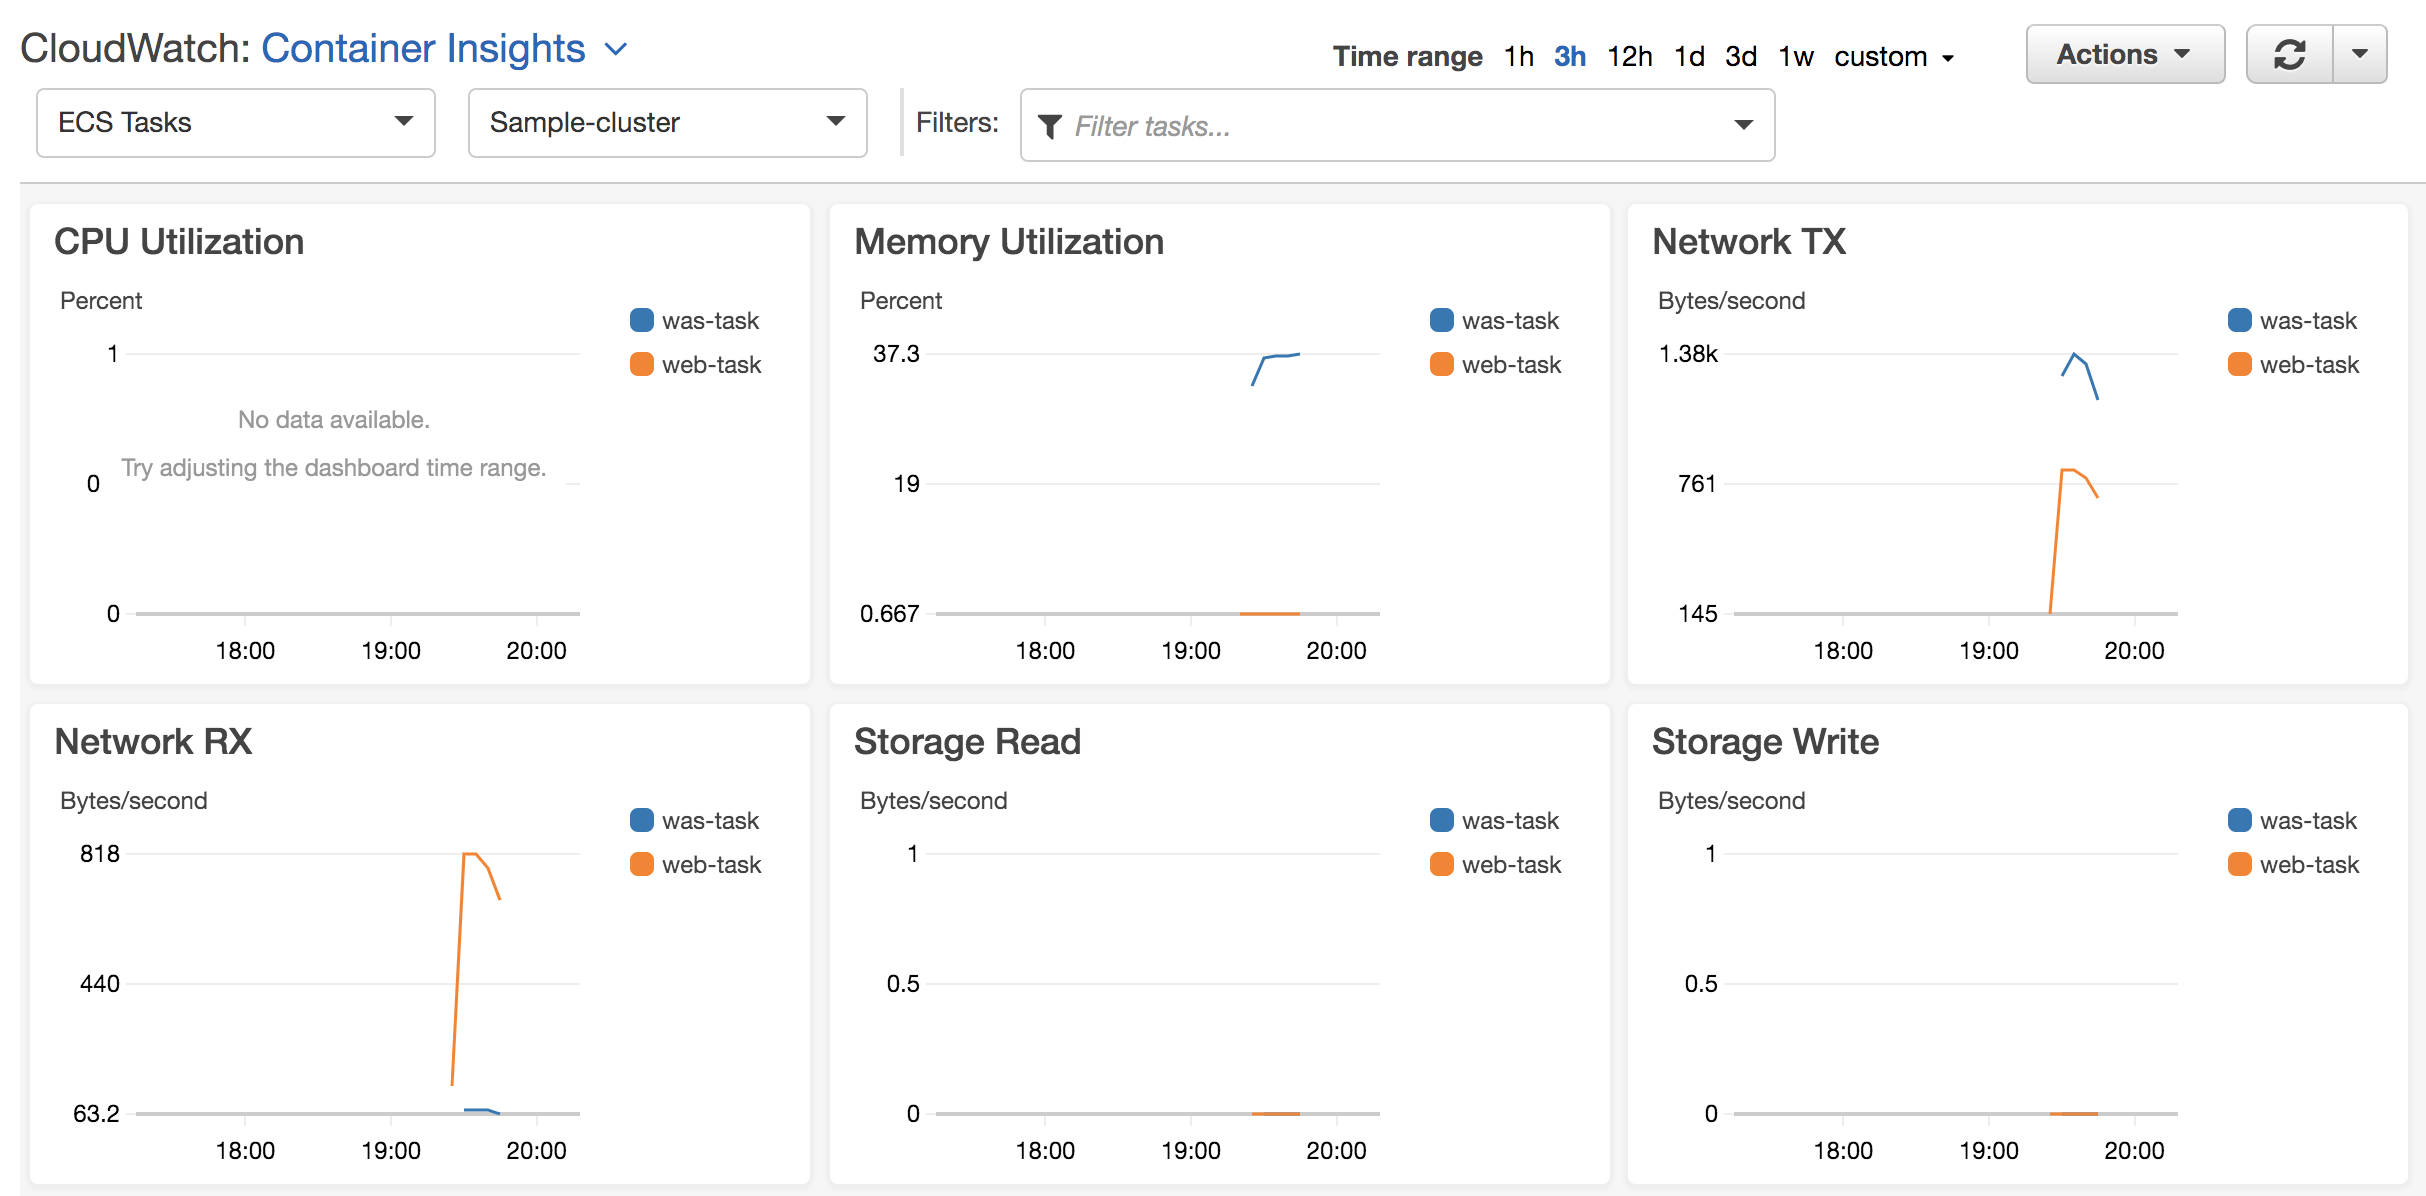
Task: Toggle web-task swatch in Memory Utilization legend
Action: [x=1442, y=364]
